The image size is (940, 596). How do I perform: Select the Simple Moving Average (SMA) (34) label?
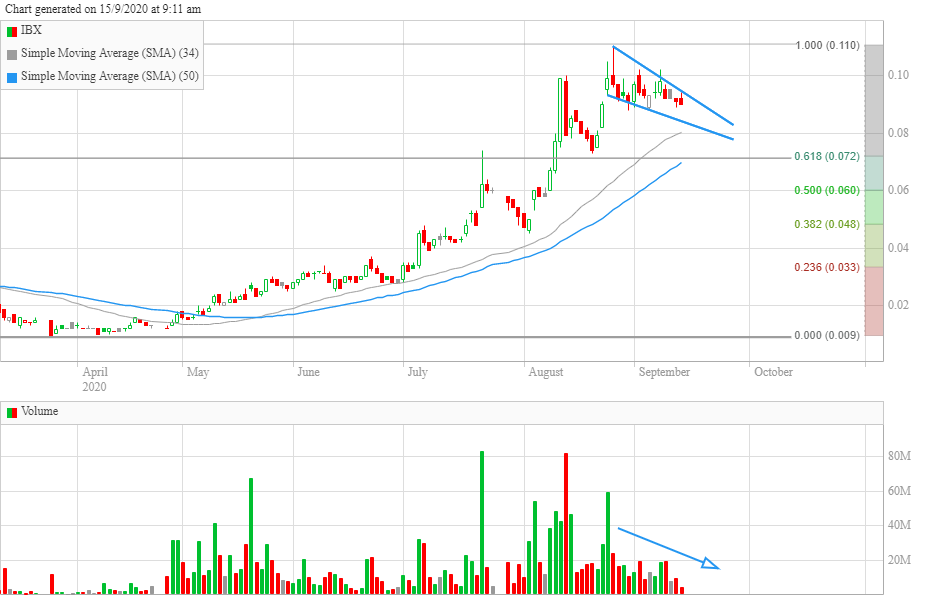[x=110, y=53]
